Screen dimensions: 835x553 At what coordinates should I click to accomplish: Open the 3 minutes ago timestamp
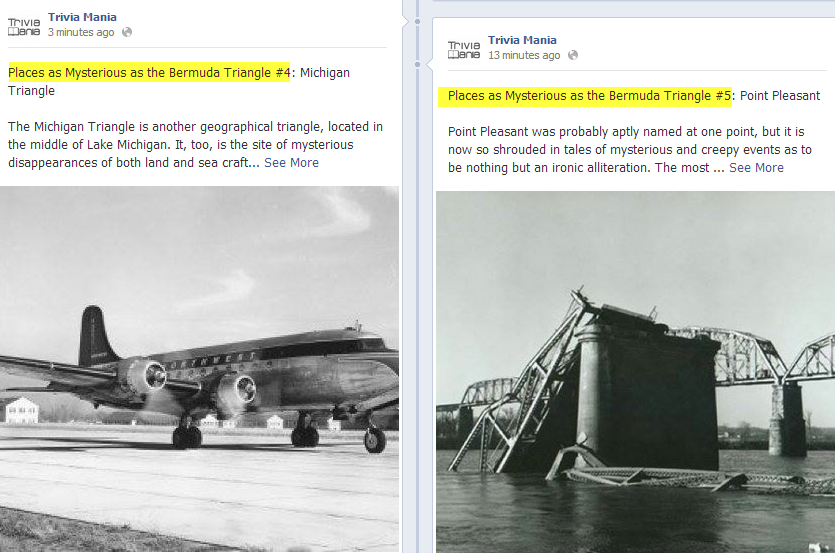(81, 32)
